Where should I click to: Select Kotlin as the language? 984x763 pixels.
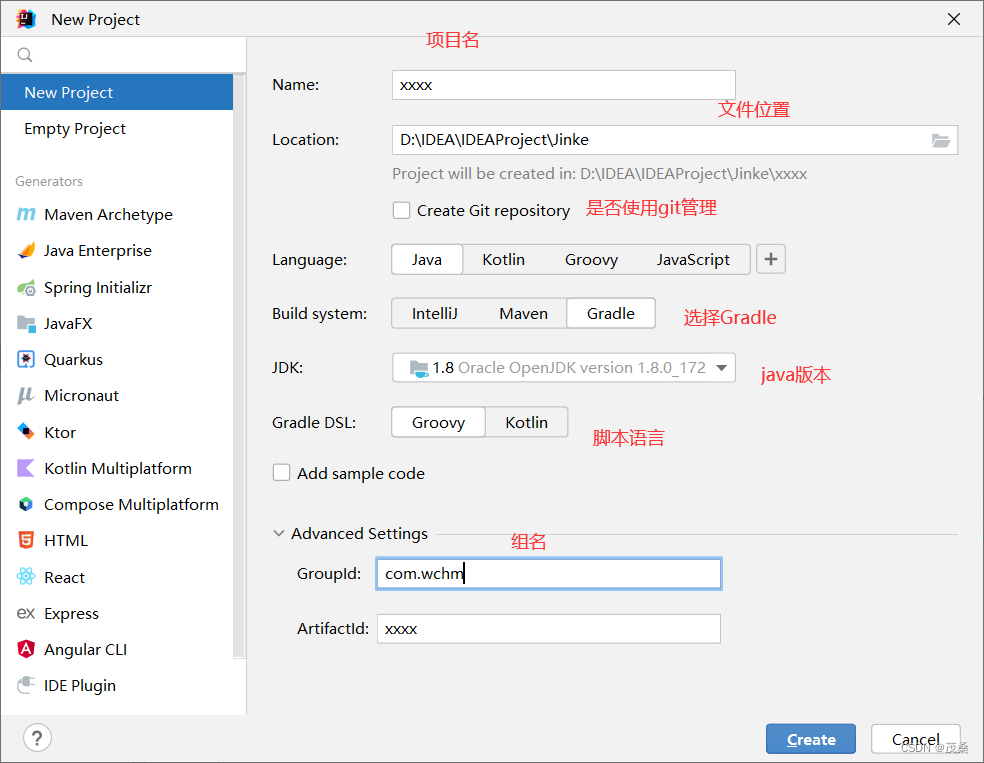click(x=503, y=259)
